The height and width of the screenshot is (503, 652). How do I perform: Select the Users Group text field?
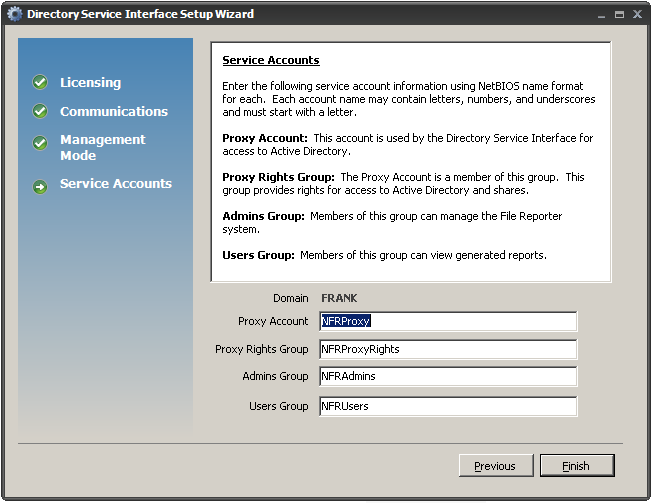[447, 406]
